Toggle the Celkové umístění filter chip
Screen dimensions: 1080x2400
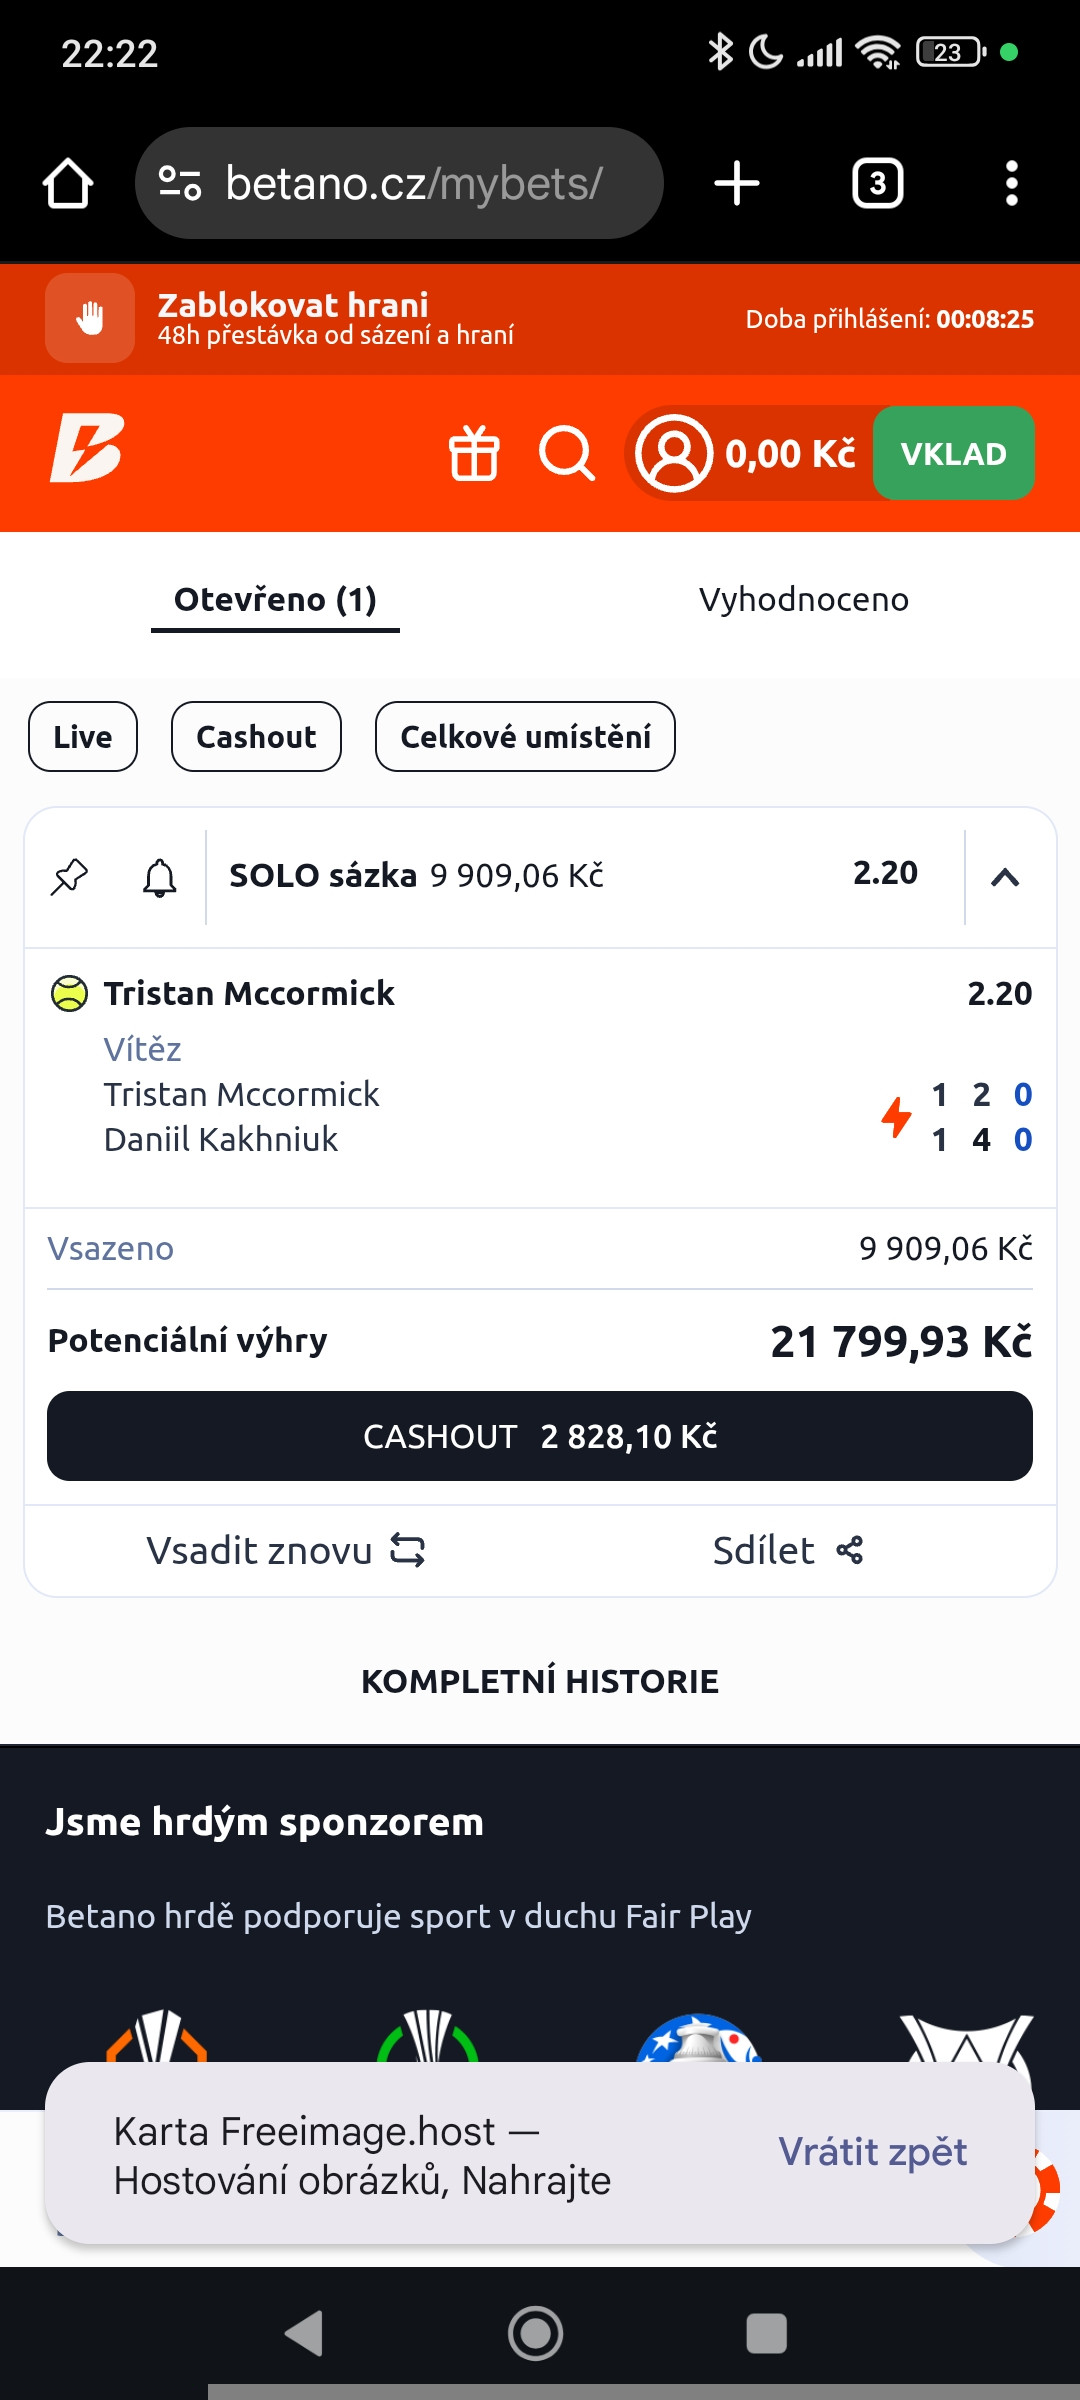coord(525,737)
